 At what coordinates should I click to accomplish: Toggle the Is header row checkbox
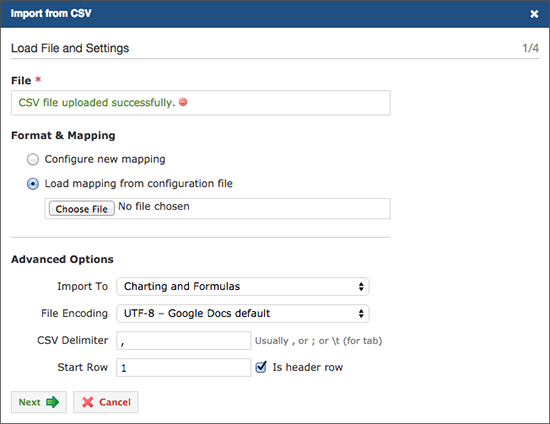tap(261, 367)
